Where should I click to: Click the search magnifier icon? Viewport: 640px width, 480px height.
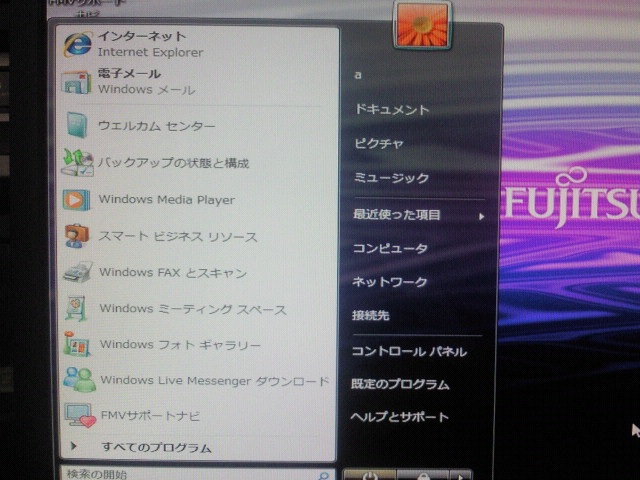pyautogui.click(x=324, y=476)
